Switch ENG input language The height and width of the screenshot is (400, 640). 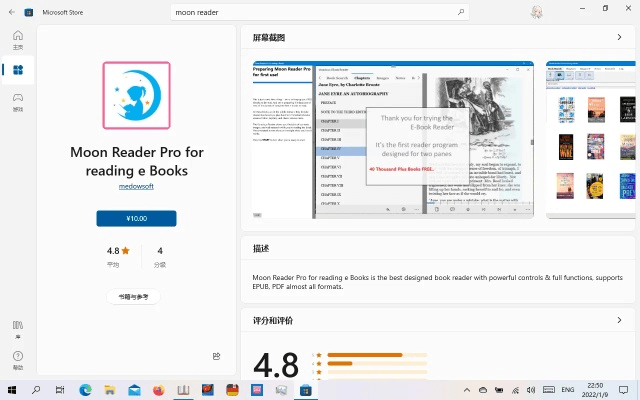568,390
